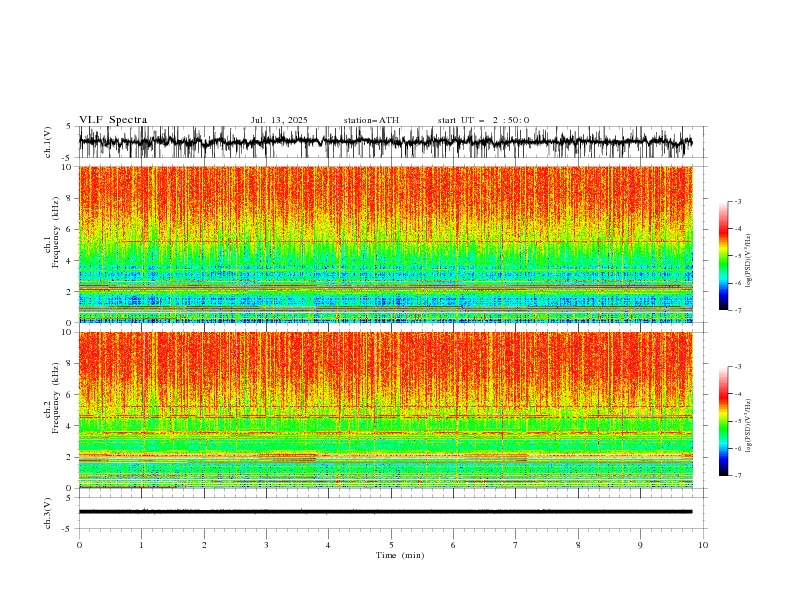Click the 'start UT = 2 :50: 0' text
This screenshot has width=792, height=612.
[x=483, y=120]
